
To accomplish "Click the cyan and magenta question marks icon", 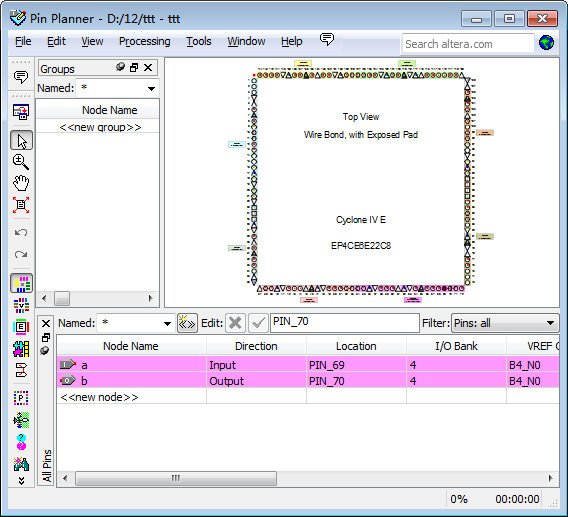I will tap(21, 442).
